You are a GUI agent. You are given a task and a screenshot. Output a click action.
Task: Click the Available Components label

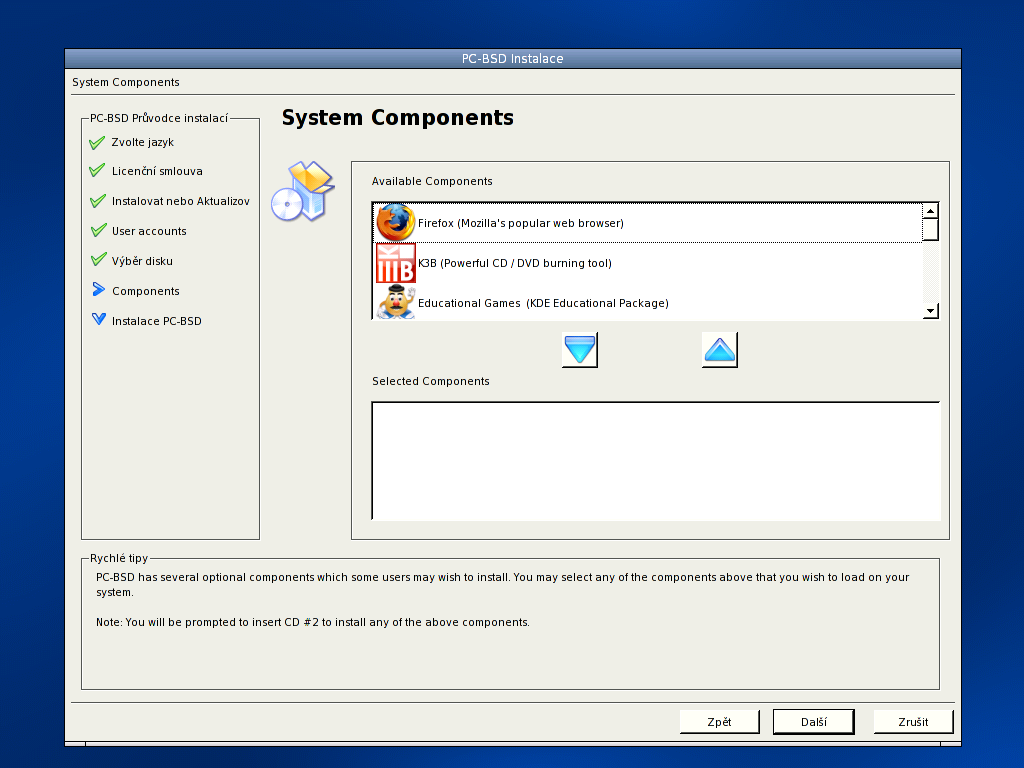(432, 181)
